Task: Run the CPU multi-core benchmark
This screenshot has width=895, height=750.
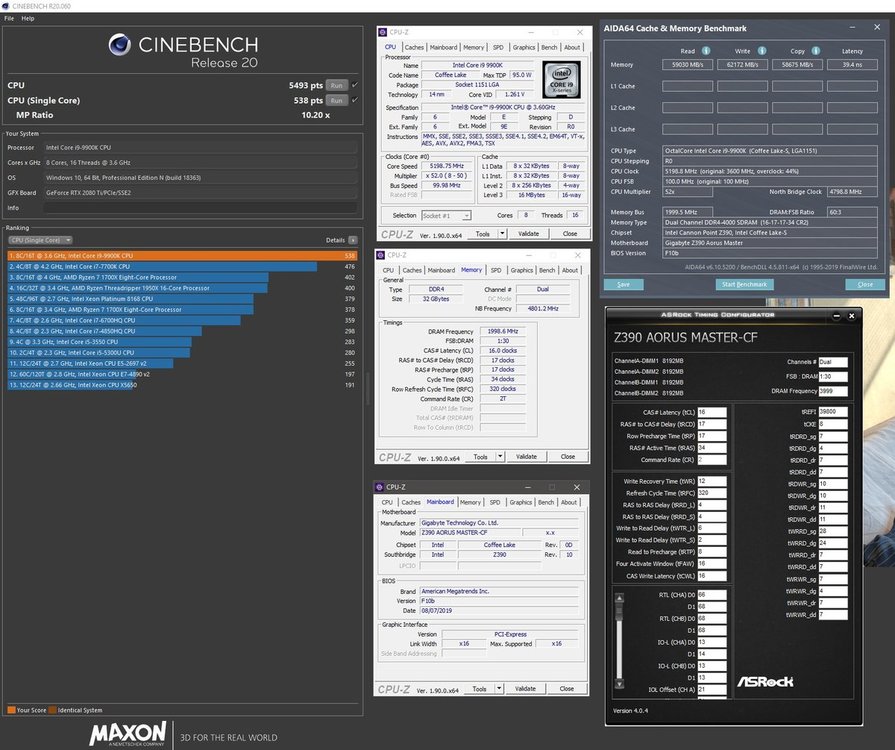Action: pyautogui.click(x=337, y=85)
